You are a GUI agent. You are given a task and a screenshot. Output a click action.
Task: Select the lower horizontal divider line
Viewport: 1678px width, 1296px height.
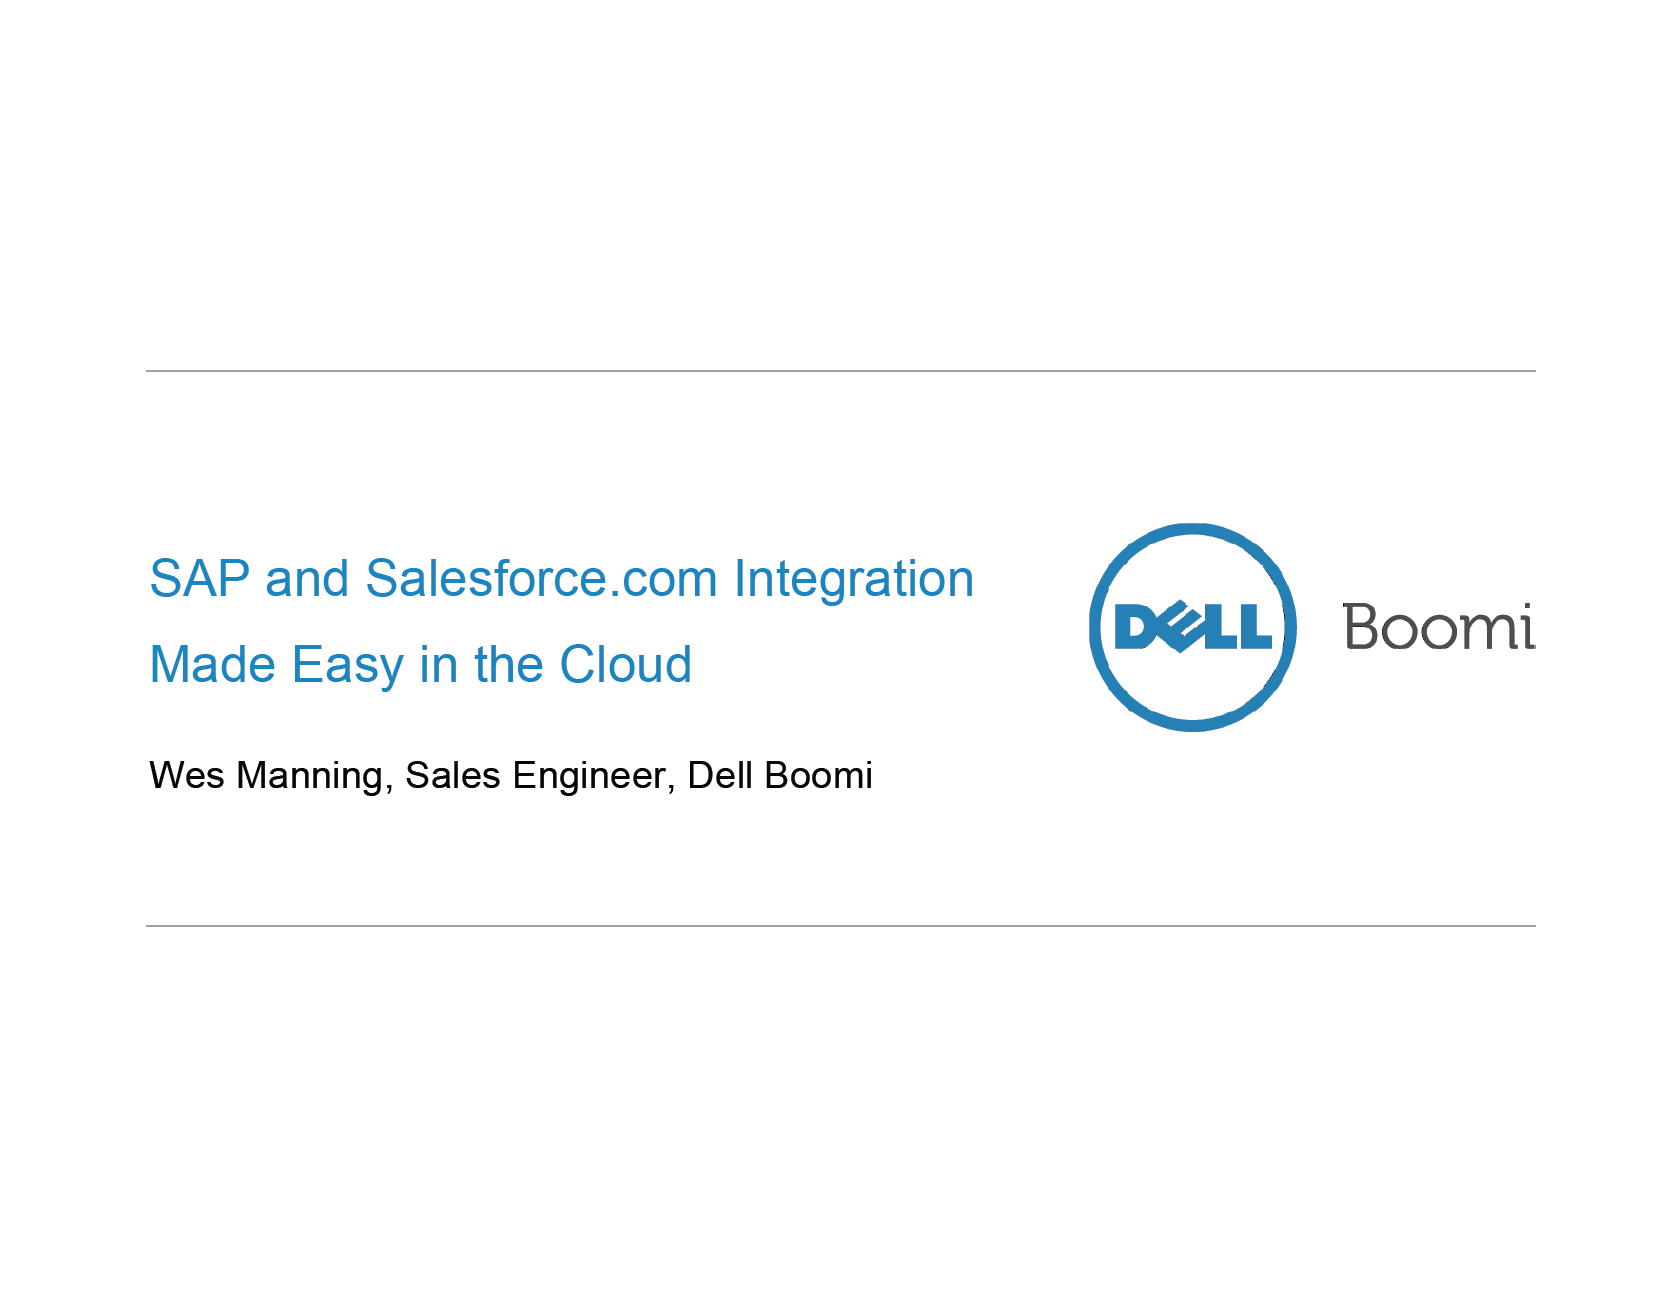click(x=840, y=926)
